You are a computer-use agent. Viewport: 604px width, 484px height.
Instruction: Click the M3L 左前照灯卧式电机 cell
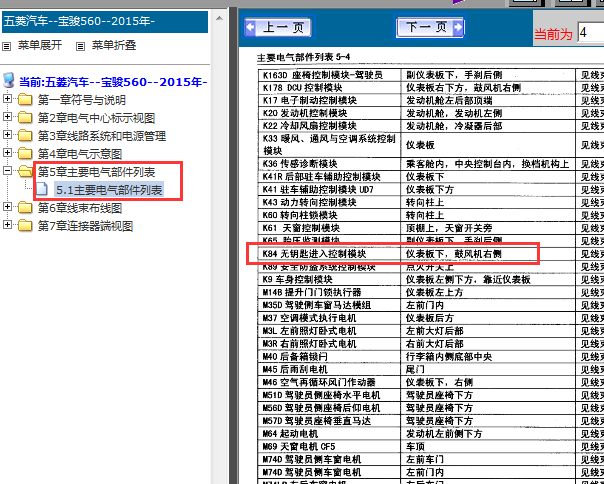tap(330, 331)
